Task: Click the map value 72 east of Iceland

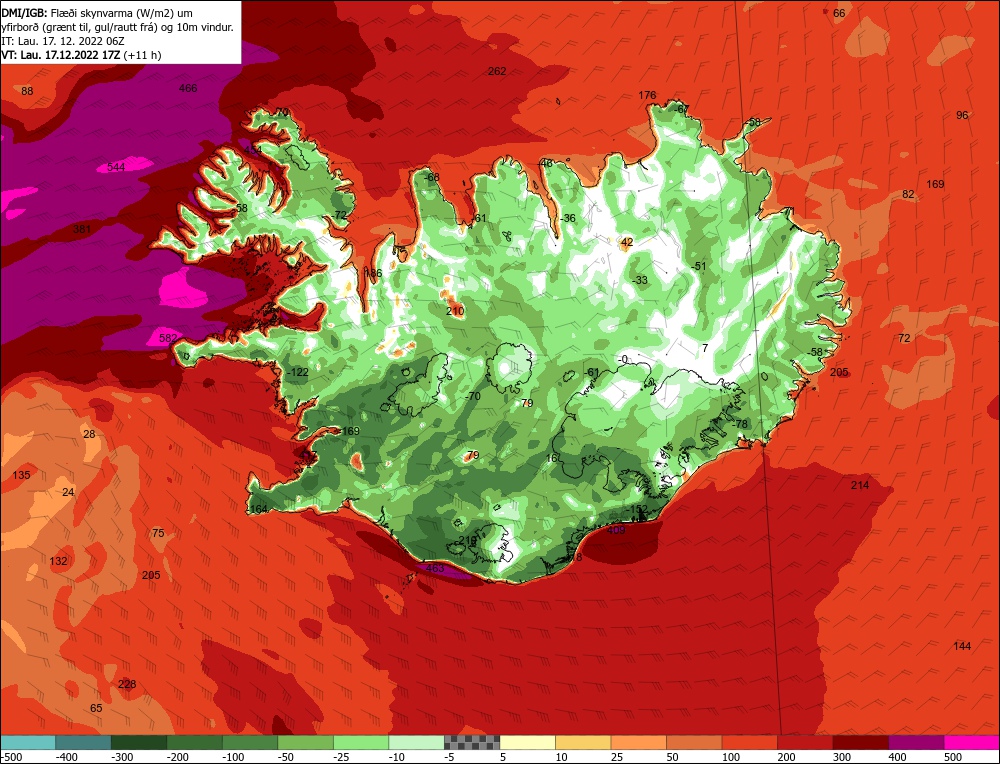Action: 904,338
